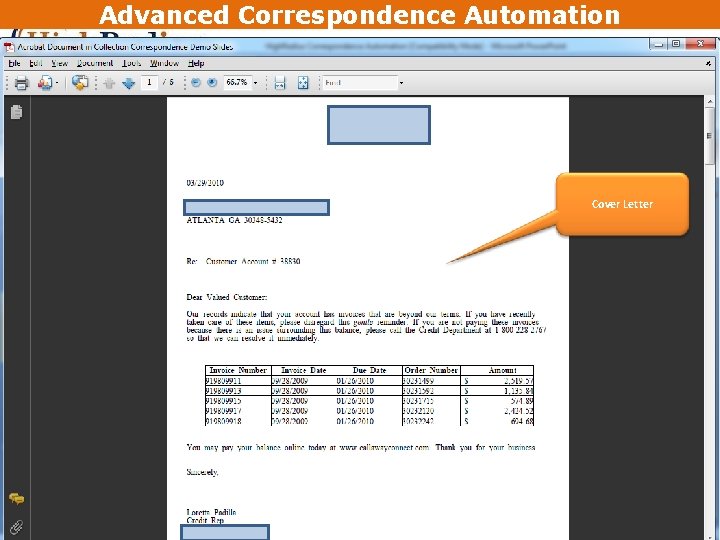Maximize the Acrobat window
720x540 pixels.
point(676,44)
